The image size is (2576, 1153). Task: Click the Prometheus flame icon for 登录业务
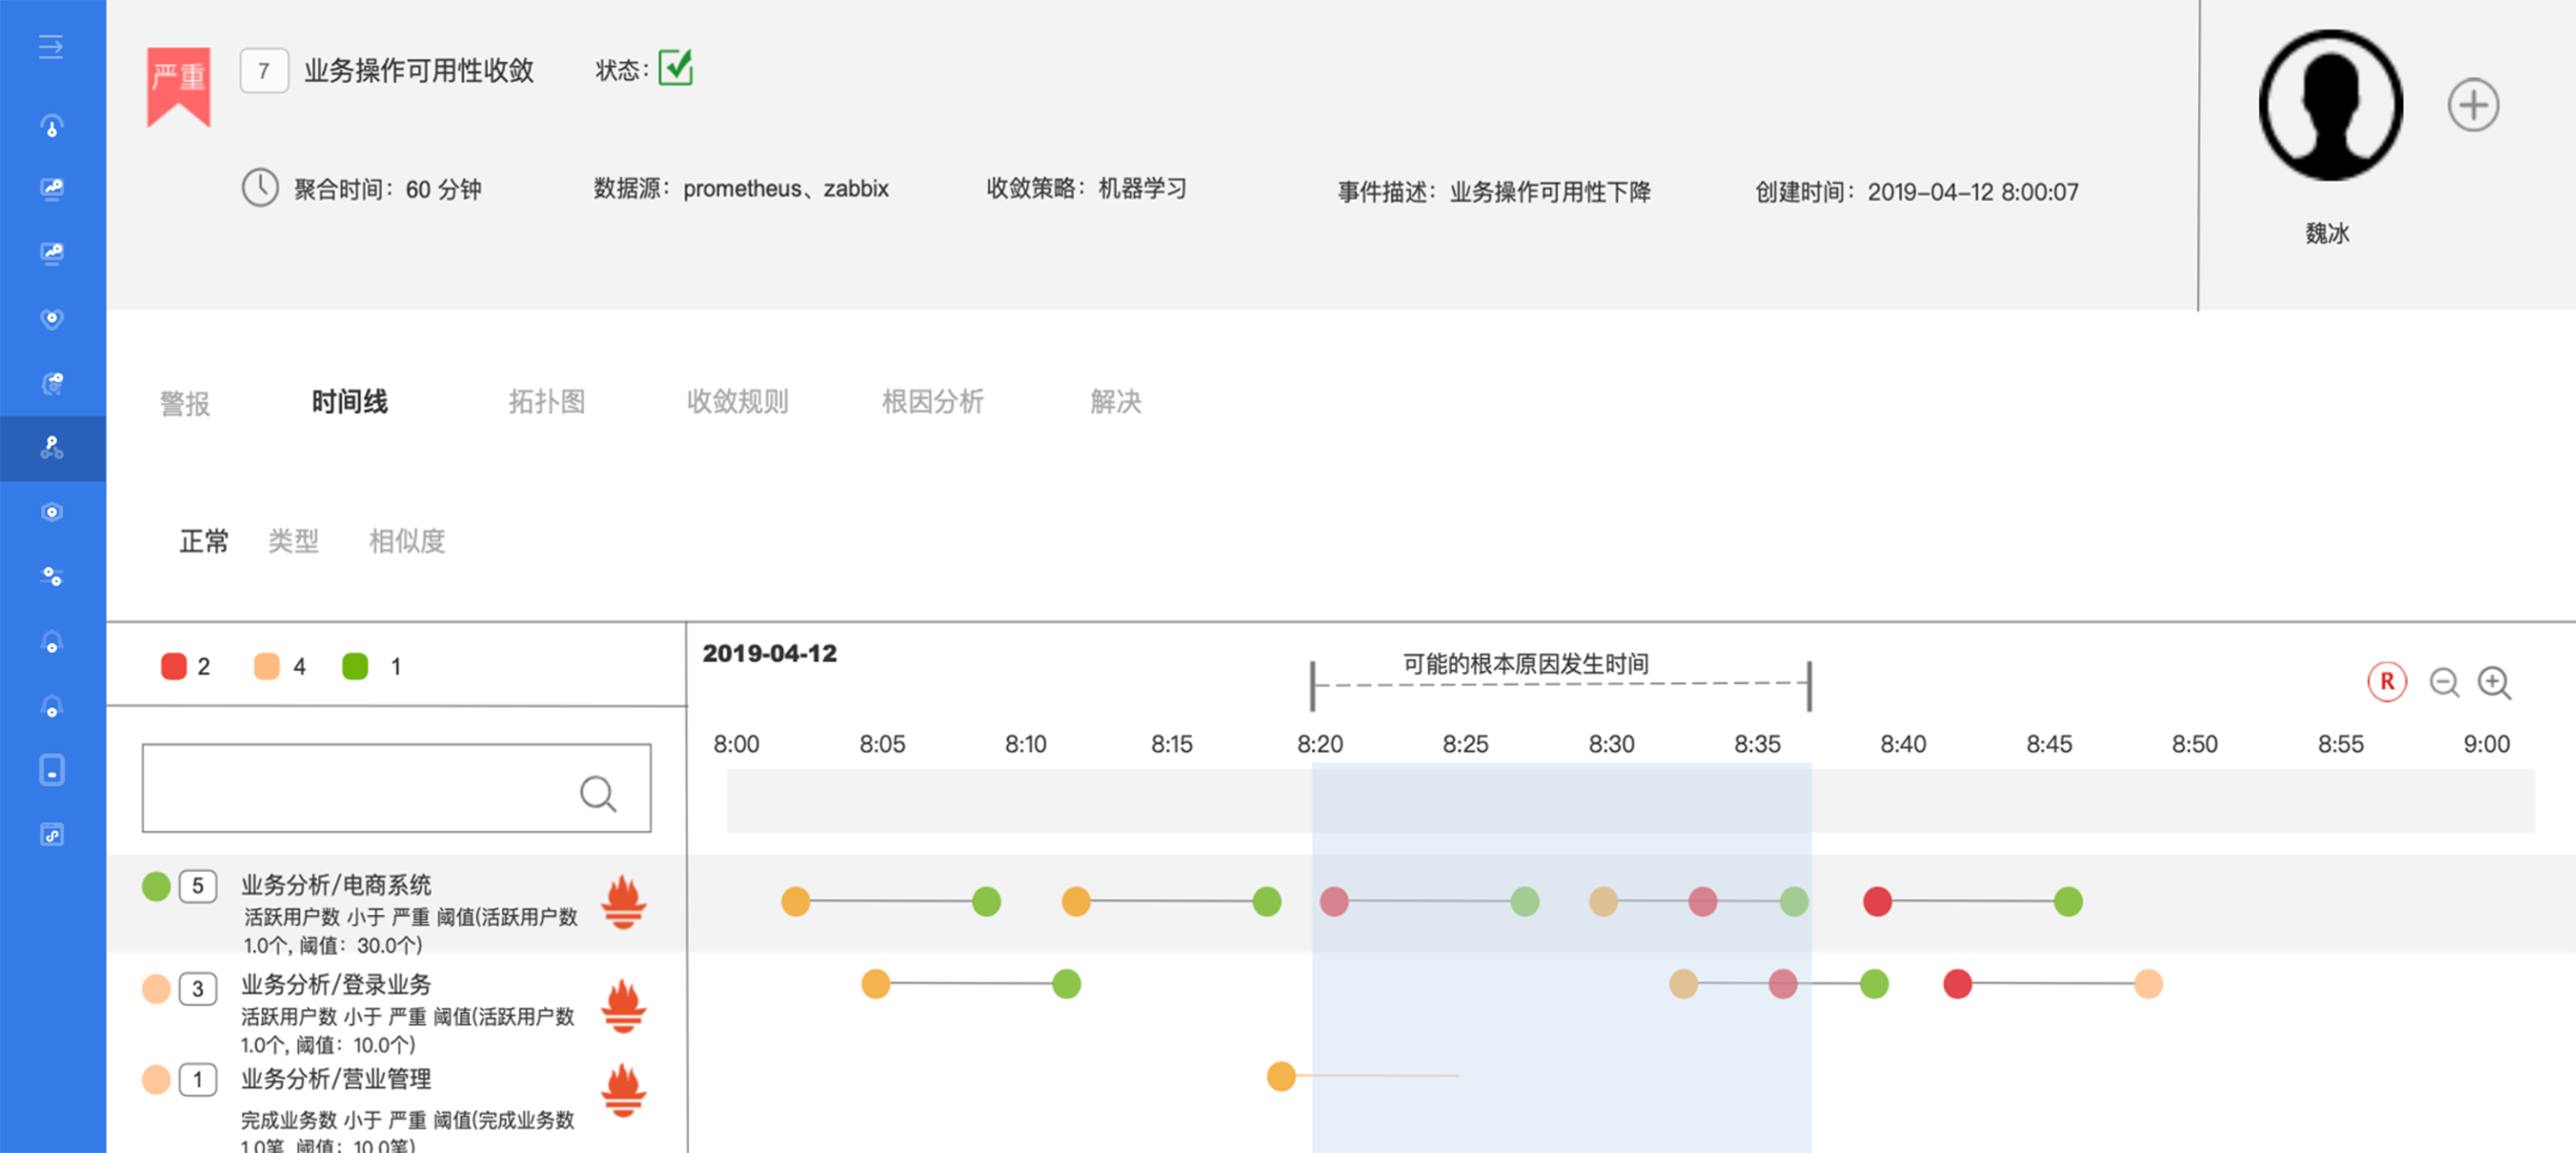point(623,1005)
